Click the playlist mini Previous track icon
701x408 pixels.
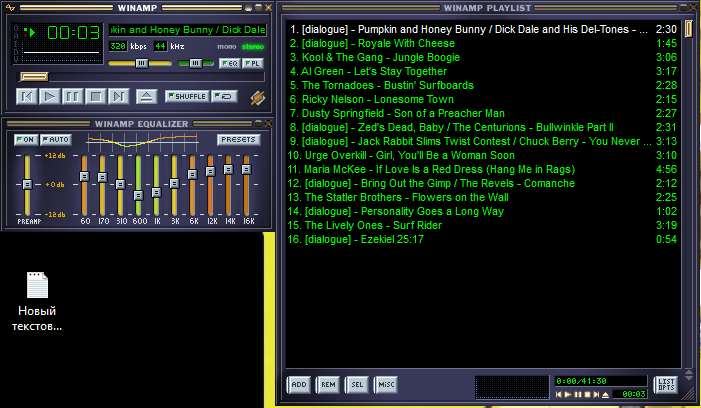(559, 395)
